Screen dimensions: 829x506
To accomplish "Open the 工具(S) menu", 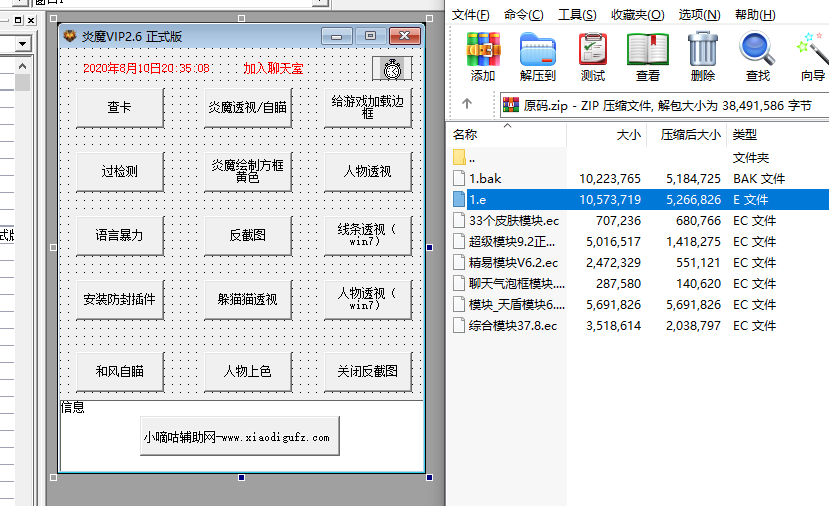I will click(577, 15).
